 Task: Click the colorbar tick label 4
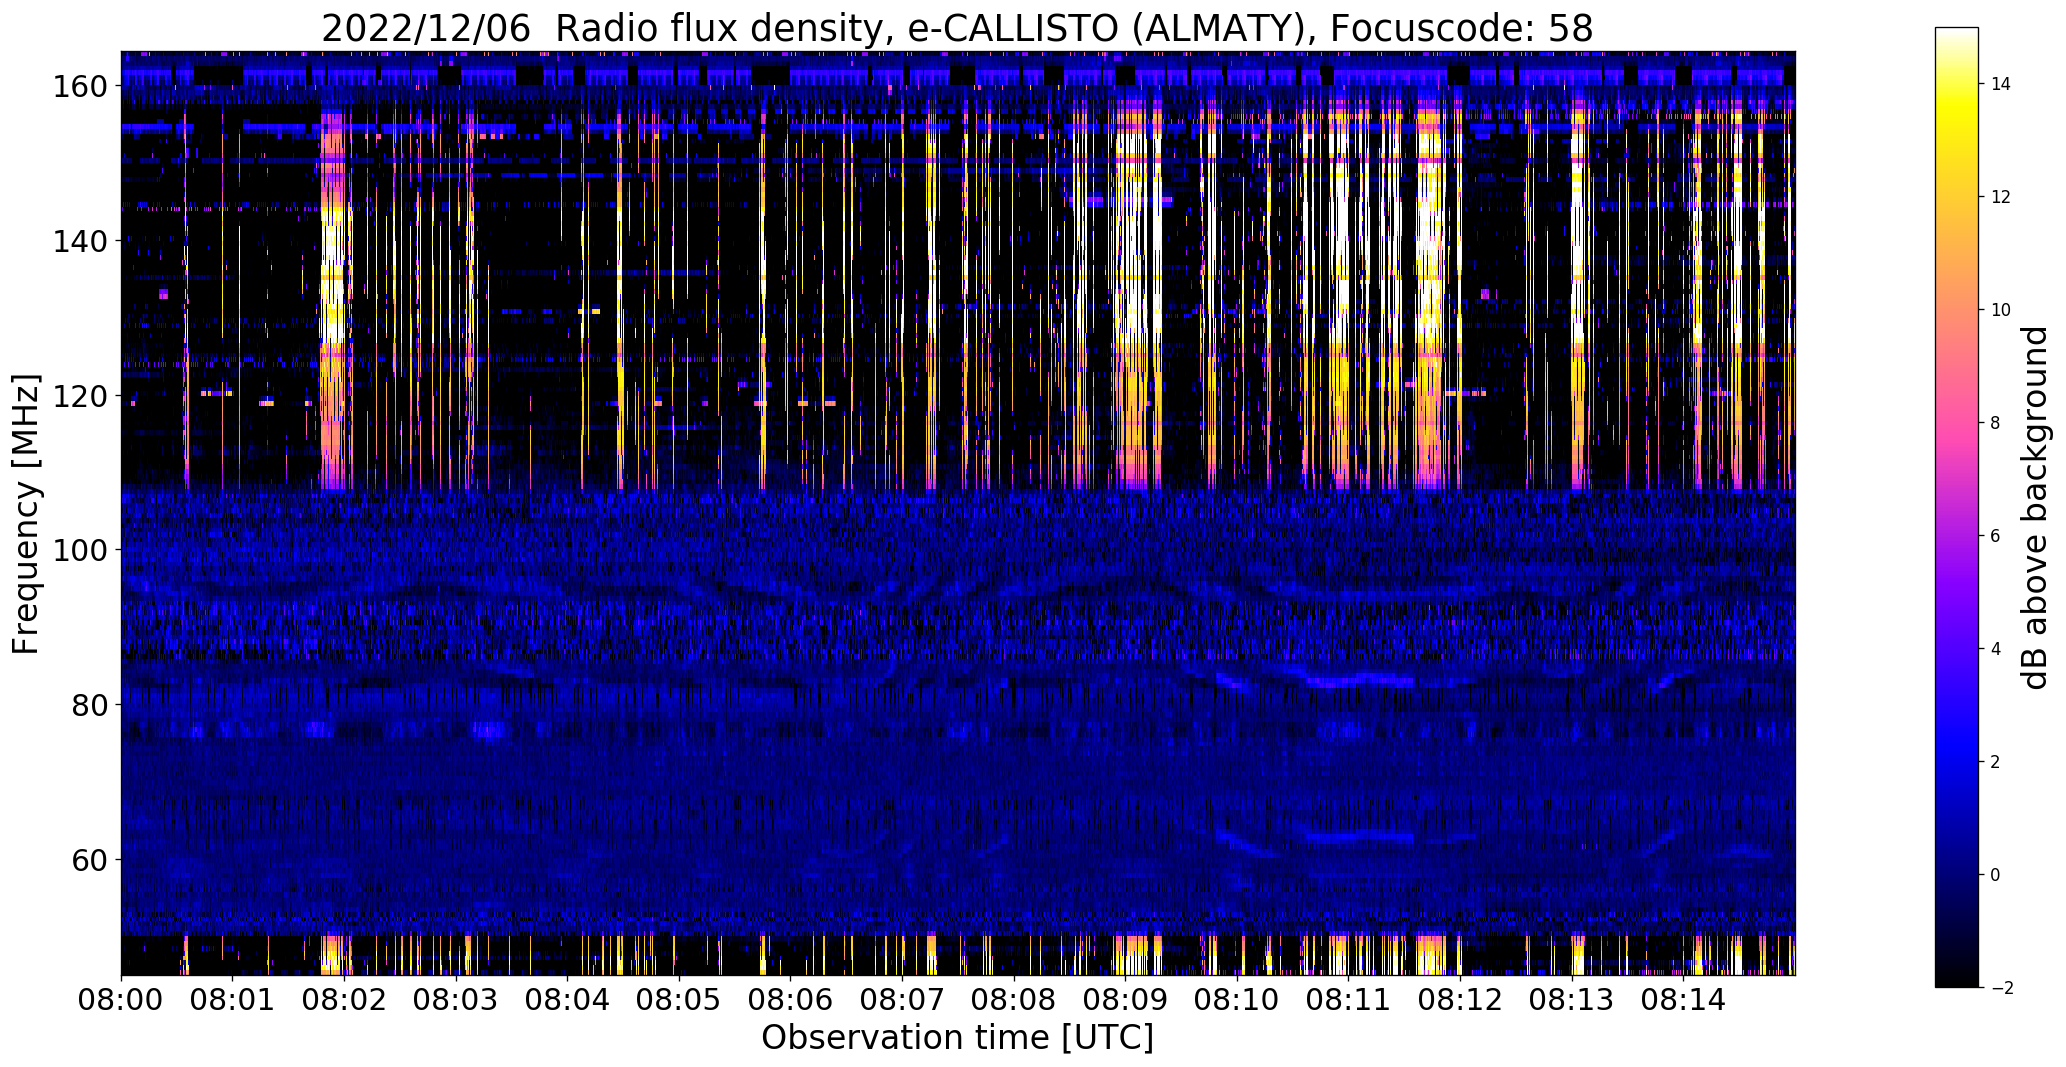tap(1996, 649)
